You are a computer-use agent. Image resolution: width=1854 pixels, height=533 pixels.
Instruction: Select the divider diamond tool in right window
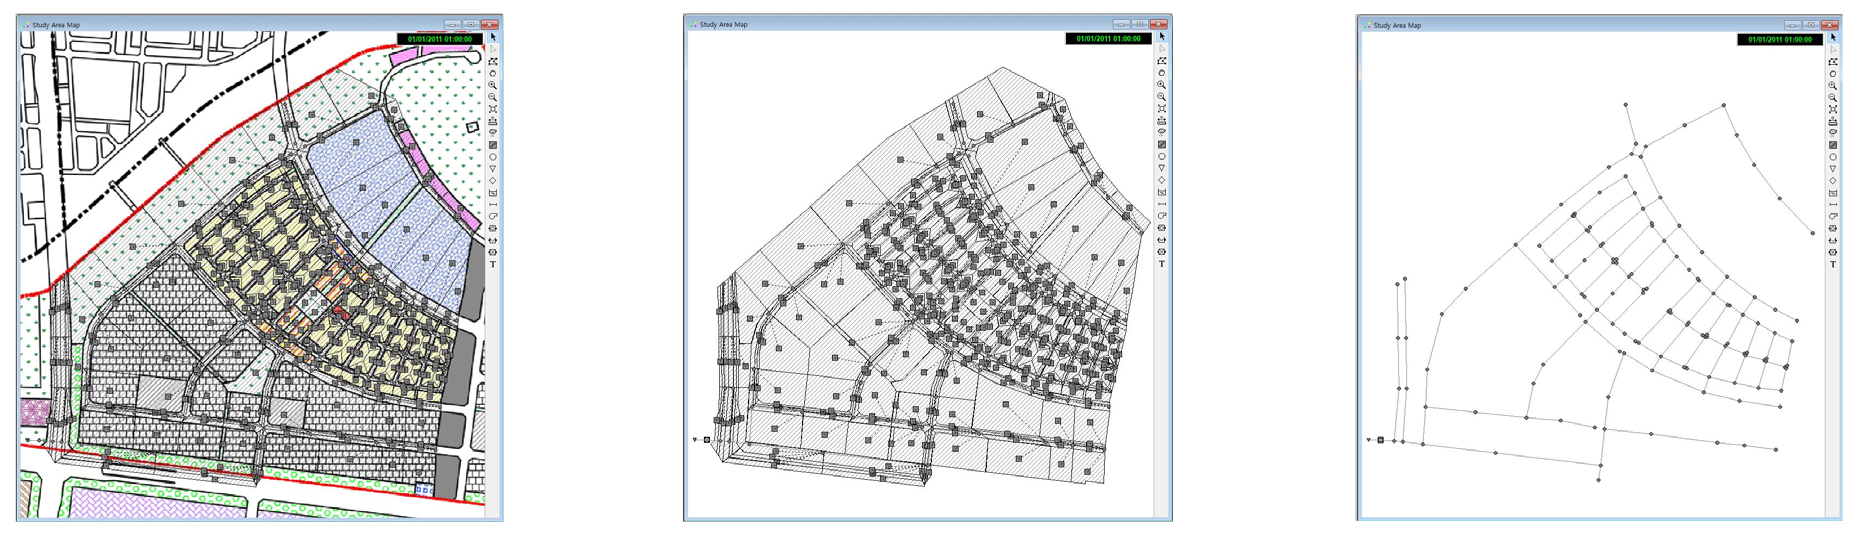[x=1833, y=181]
